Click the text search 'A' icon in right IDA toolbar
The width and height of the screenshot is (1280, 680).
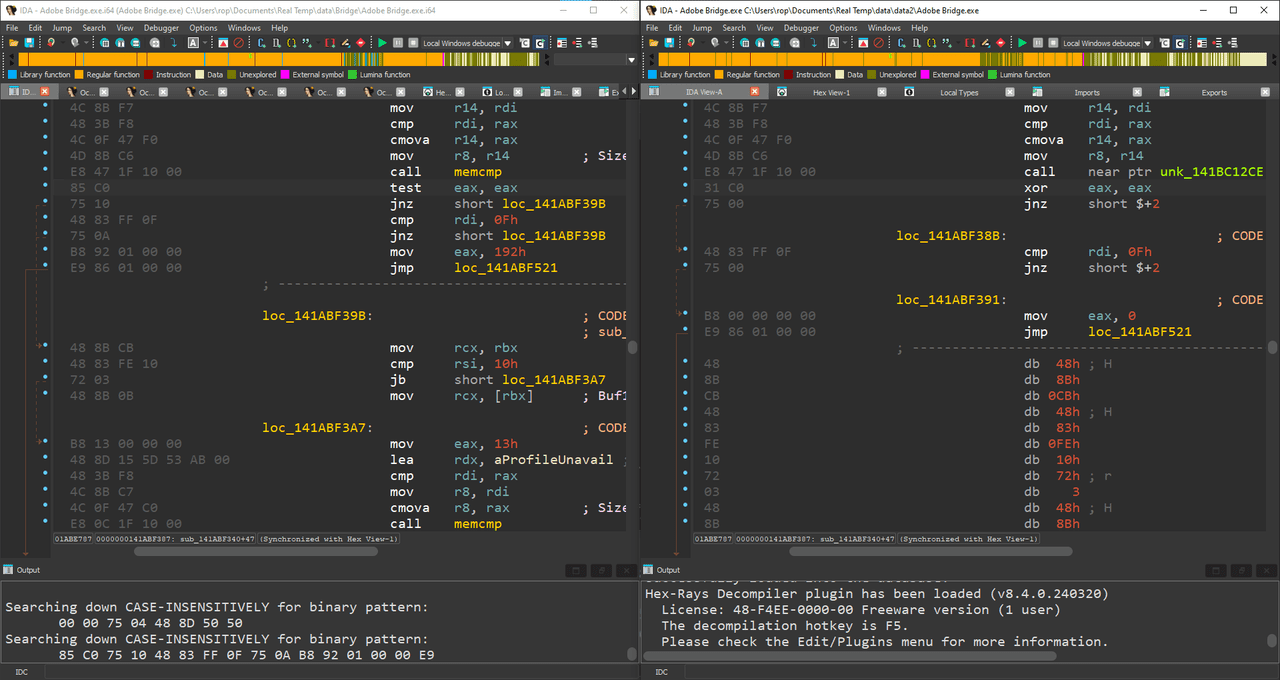pyautogui.click(x=833, y=43)
